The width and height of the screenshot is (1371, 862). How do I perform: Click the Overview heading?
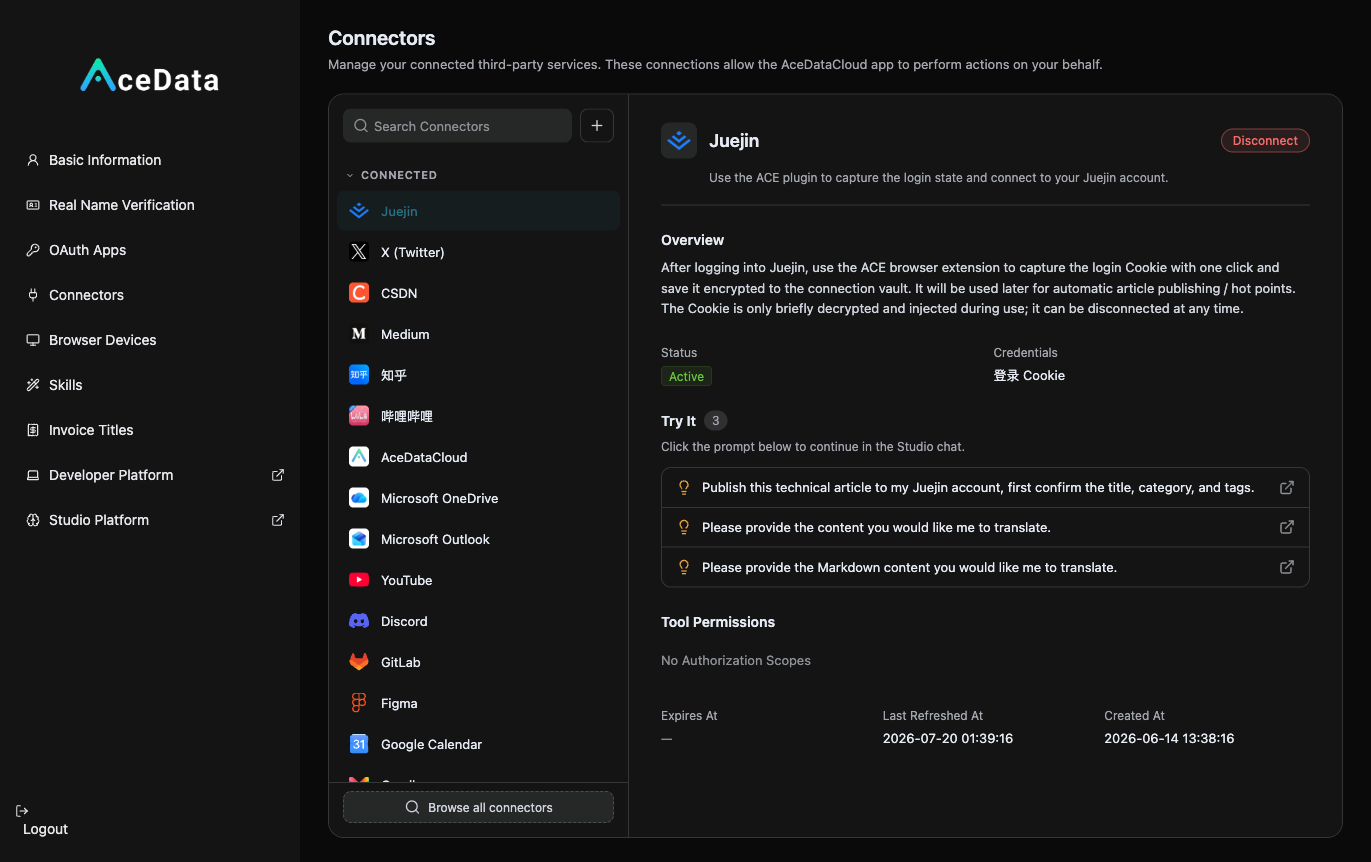click(x=692, y=240)
